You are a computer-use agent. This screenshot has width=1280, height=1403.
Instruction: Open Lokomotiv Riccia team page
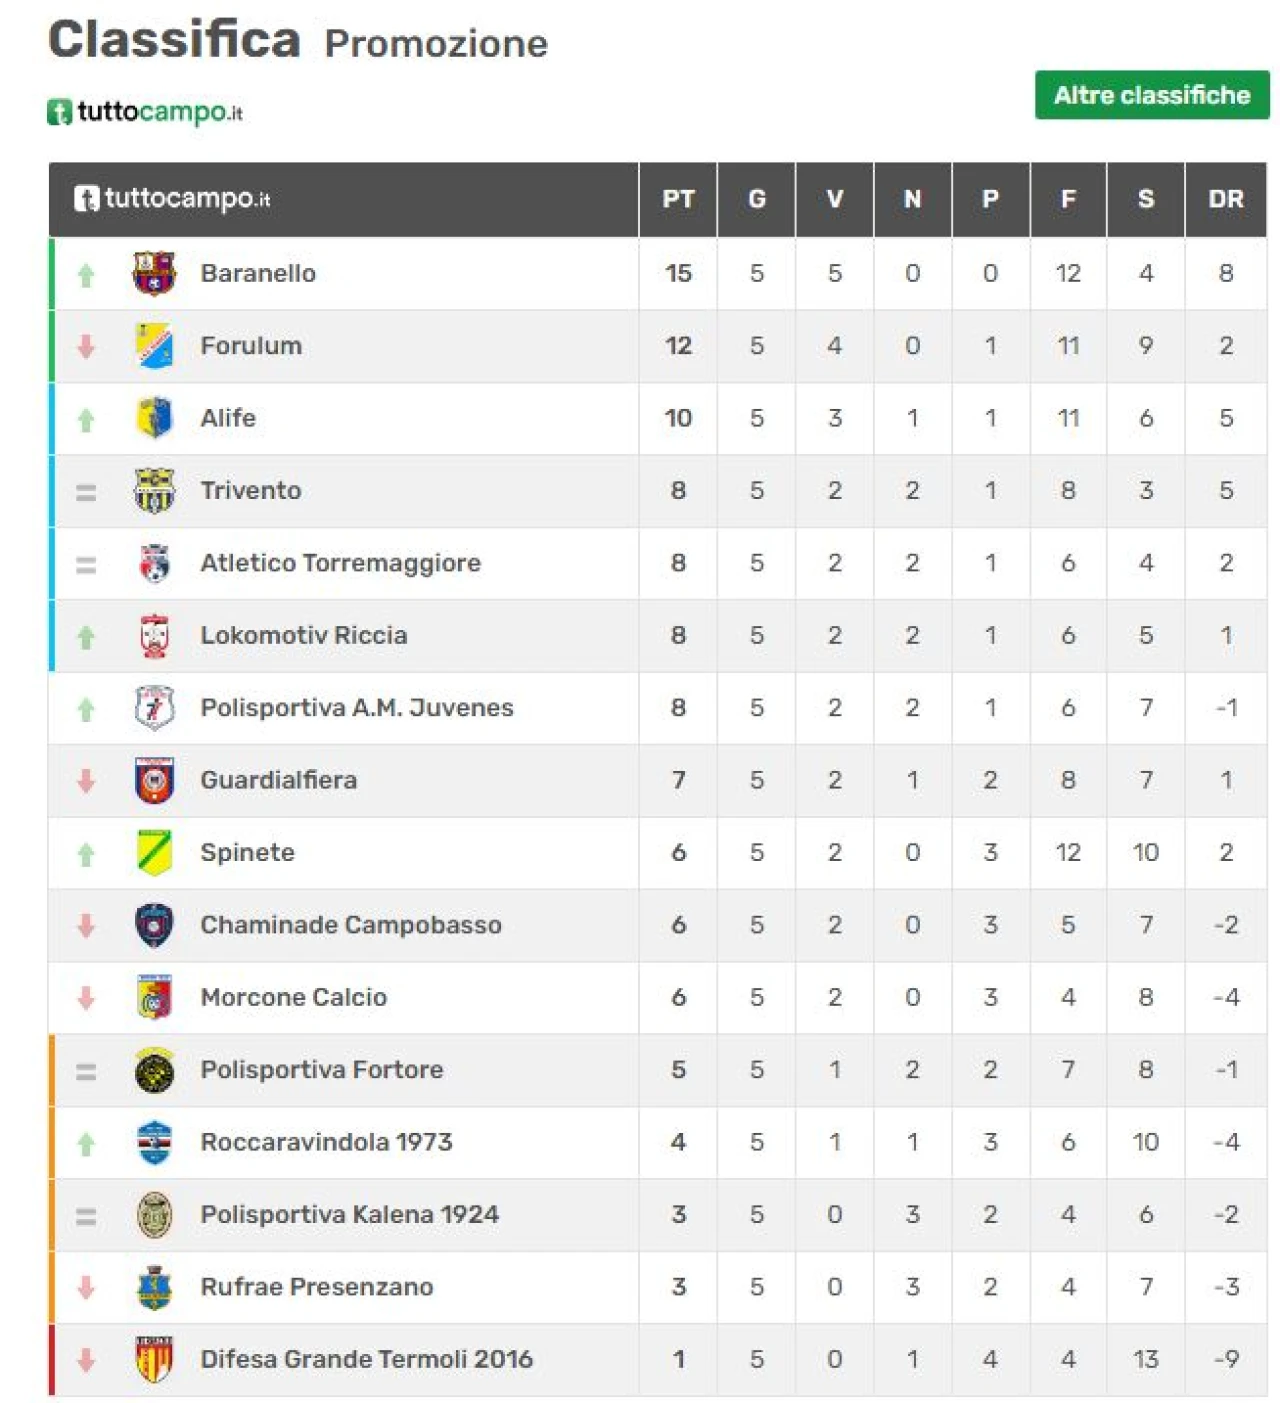[x=304, y=635]
